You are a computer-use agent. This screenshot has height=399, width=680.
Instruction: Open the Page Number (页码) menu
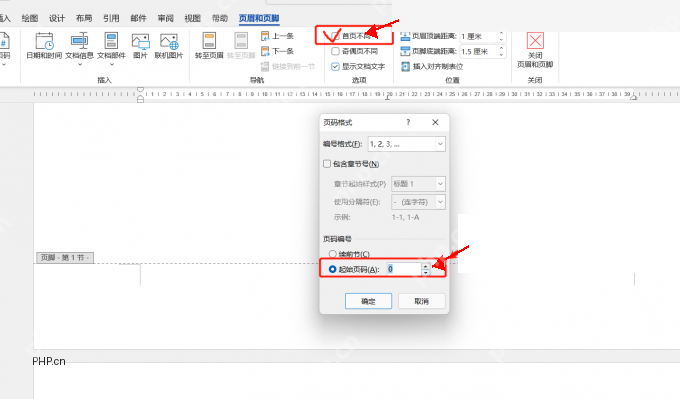click(x=4, y=49)
